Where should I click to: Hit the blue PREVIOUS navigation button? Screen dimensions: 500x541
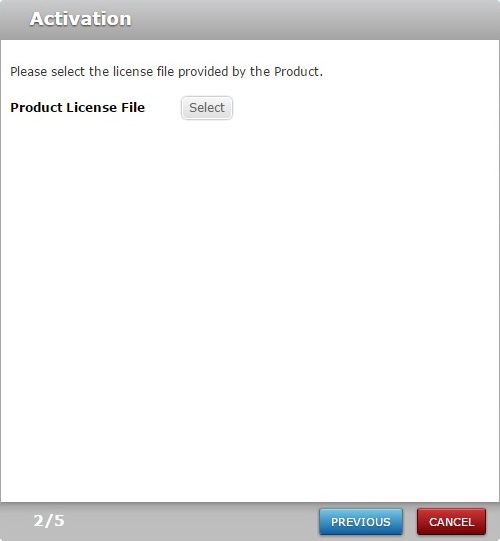click(x=361, y=522)
